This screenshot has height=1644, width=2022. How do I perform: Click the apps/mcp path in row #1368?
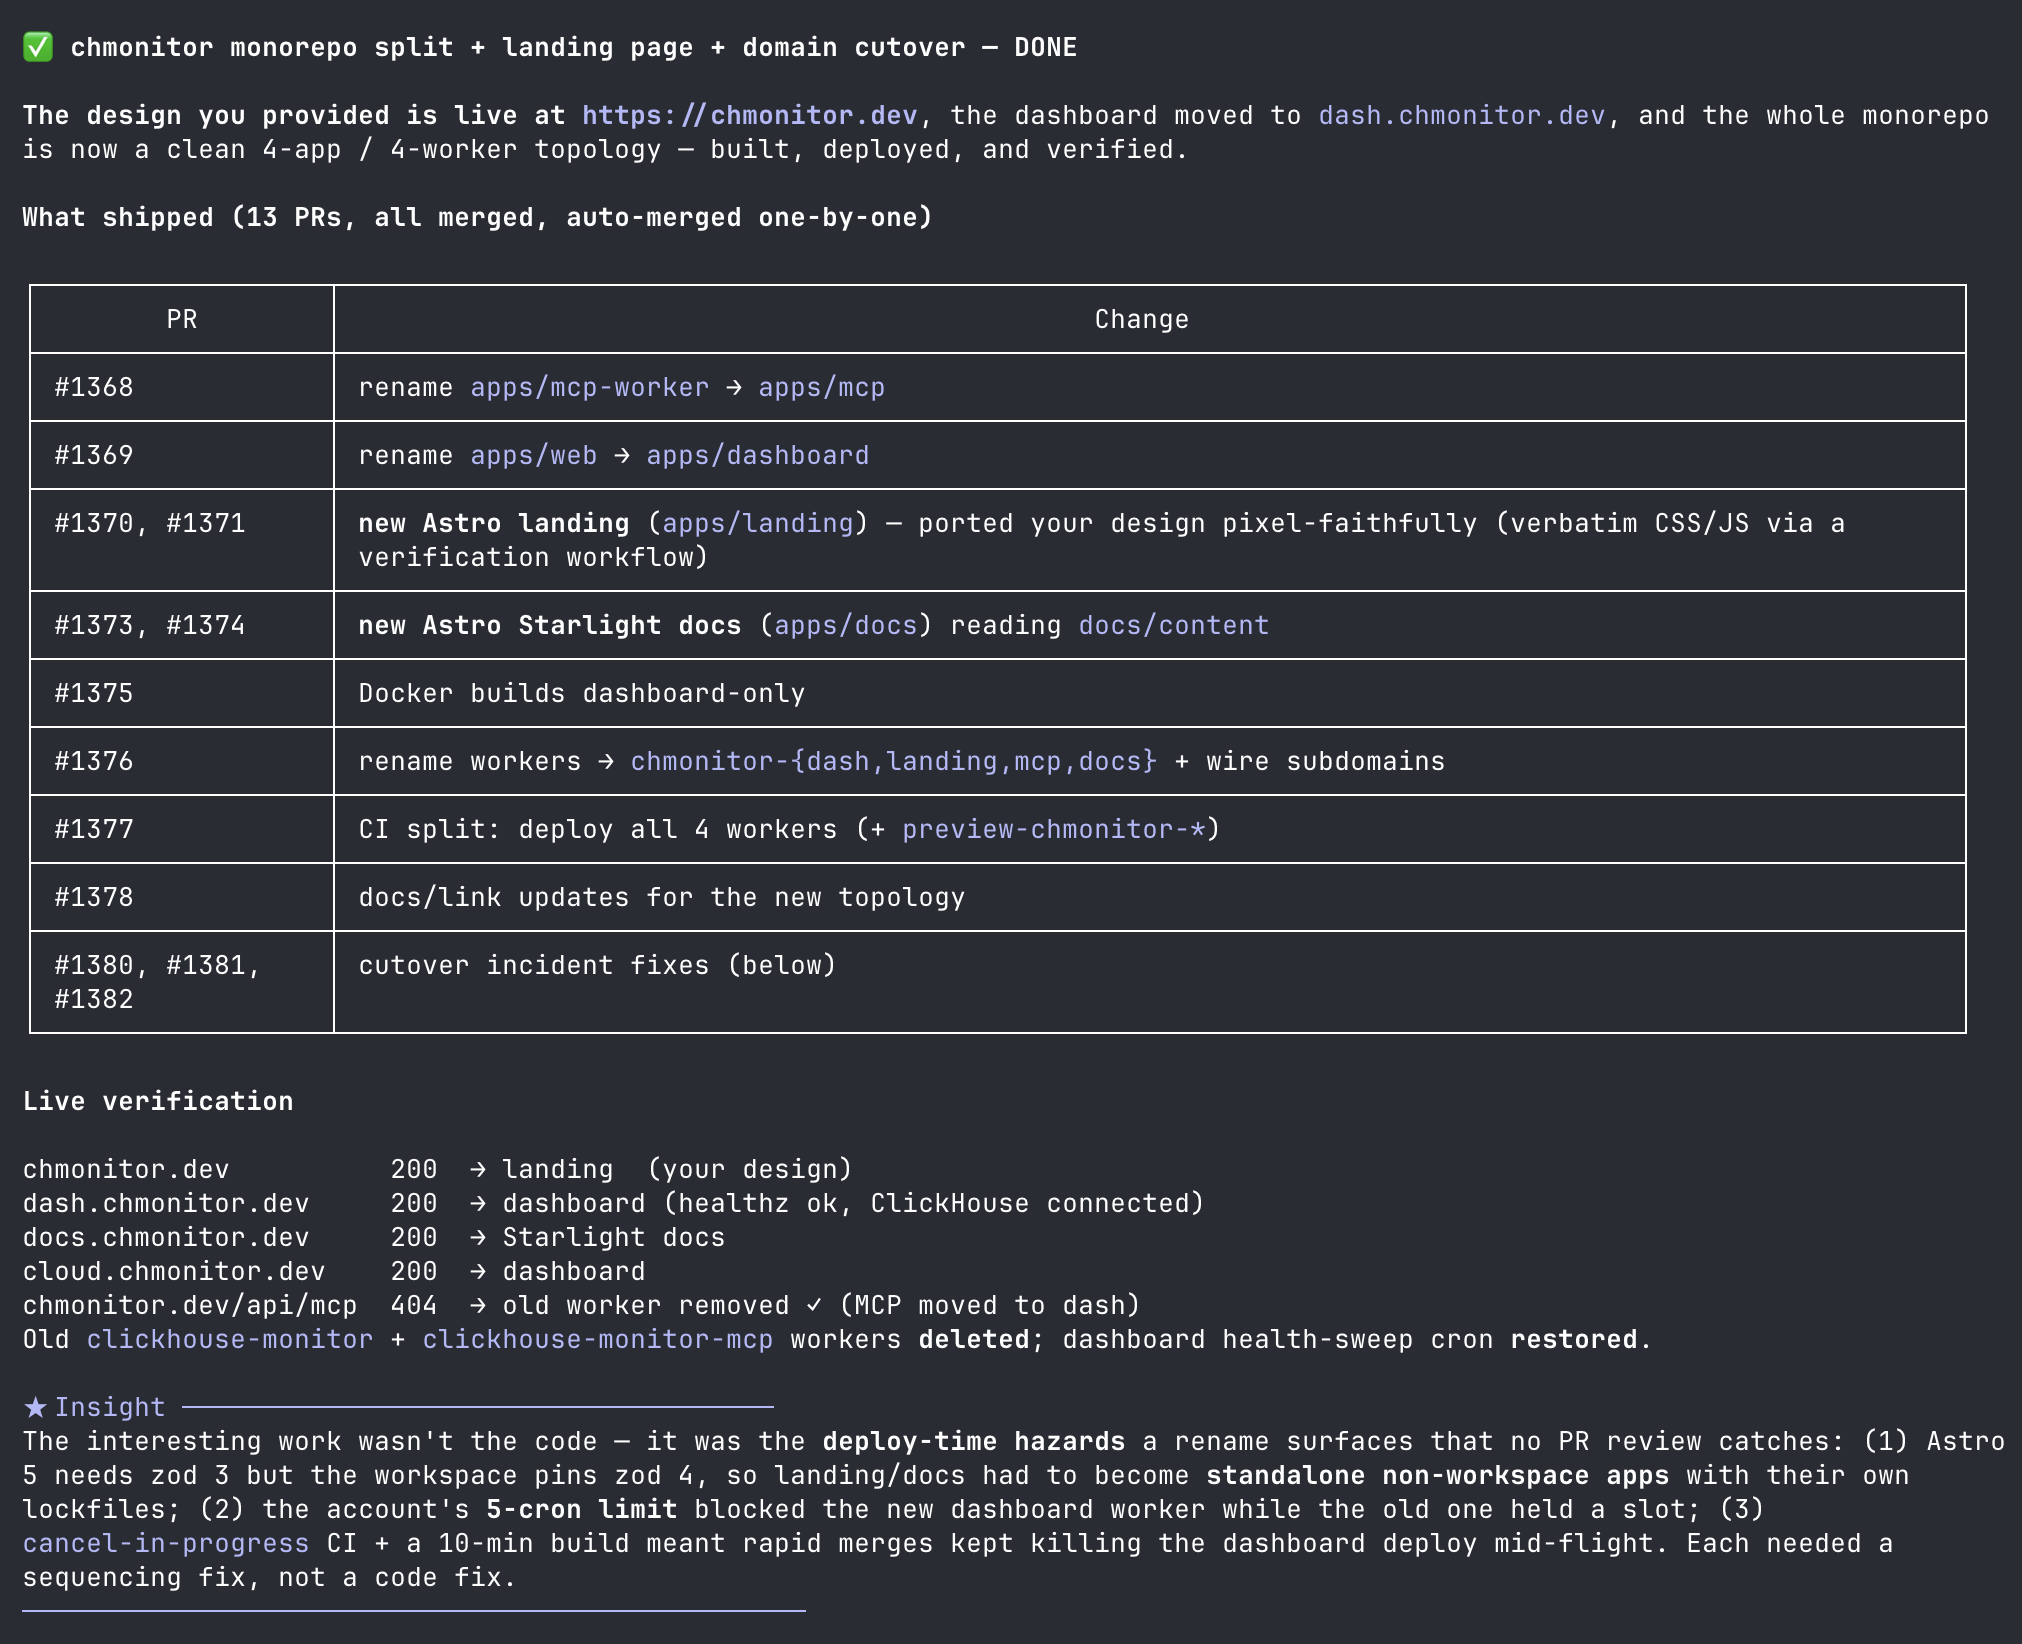coord(821,387)
